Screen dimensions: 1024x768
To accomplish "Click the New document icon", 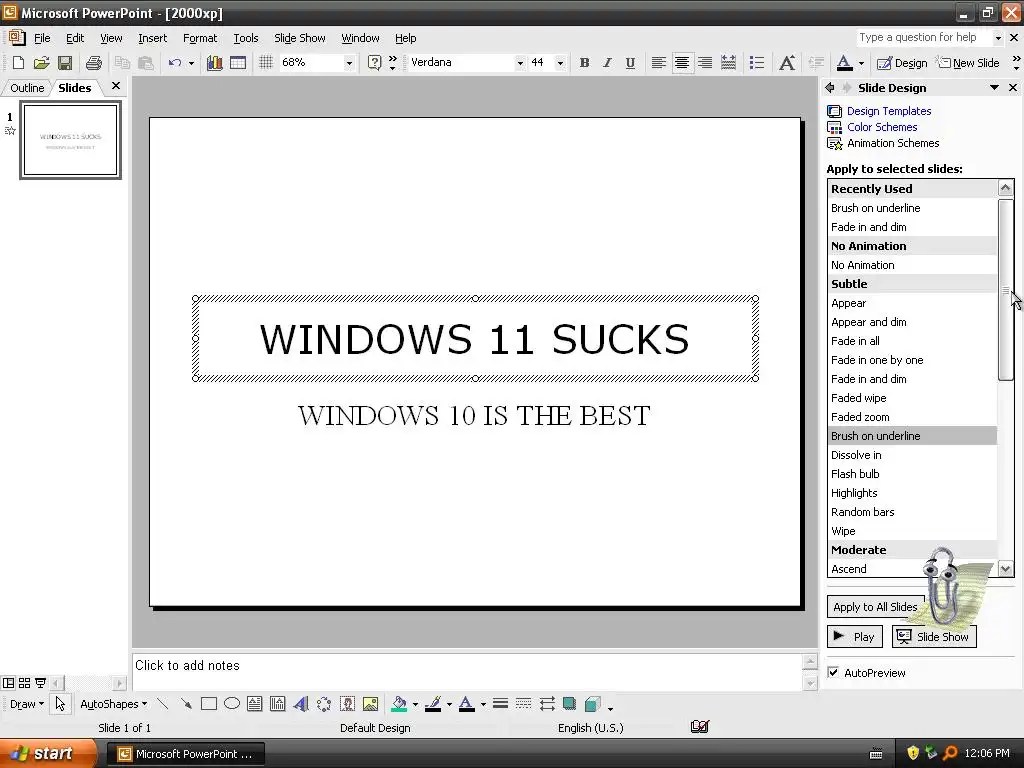I will pos(18,63).
